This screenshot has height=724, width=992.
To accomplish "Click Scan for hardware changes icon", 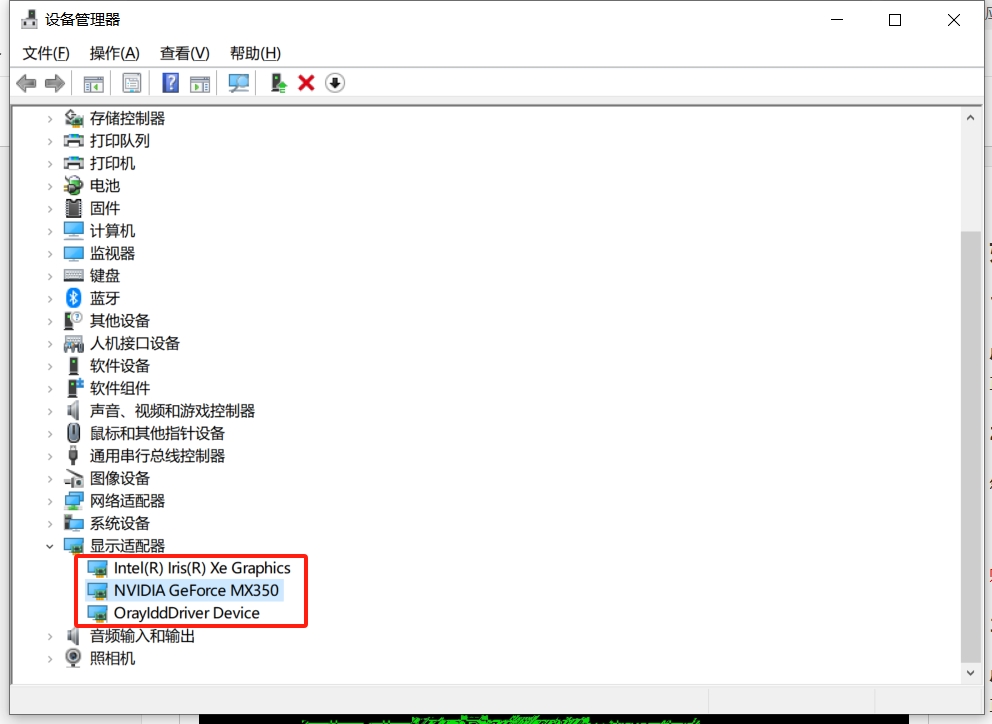I will point(239,83).
